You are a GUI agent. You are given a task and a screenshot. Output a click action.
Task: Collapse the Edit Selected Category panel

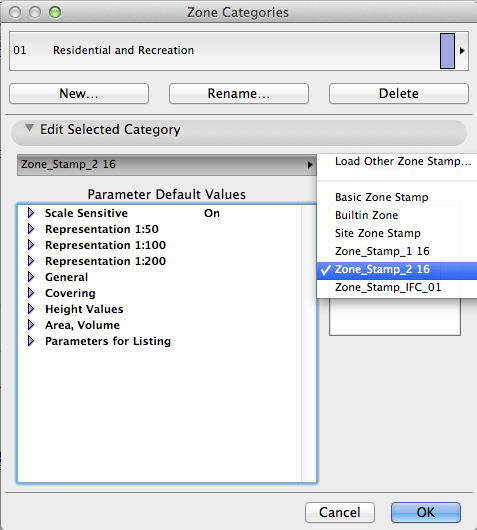click(x=29, y=128)
